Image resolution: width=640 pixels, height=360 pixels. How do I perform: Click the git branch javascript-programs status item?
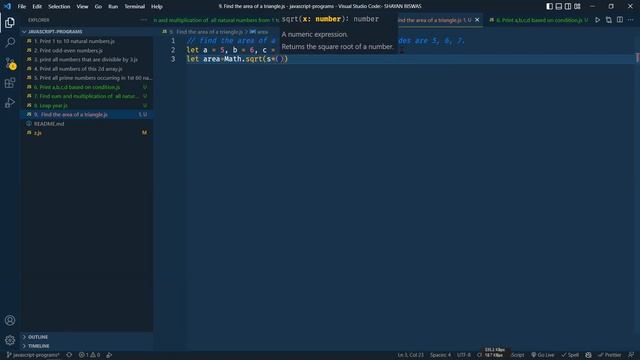coord(33,355)
